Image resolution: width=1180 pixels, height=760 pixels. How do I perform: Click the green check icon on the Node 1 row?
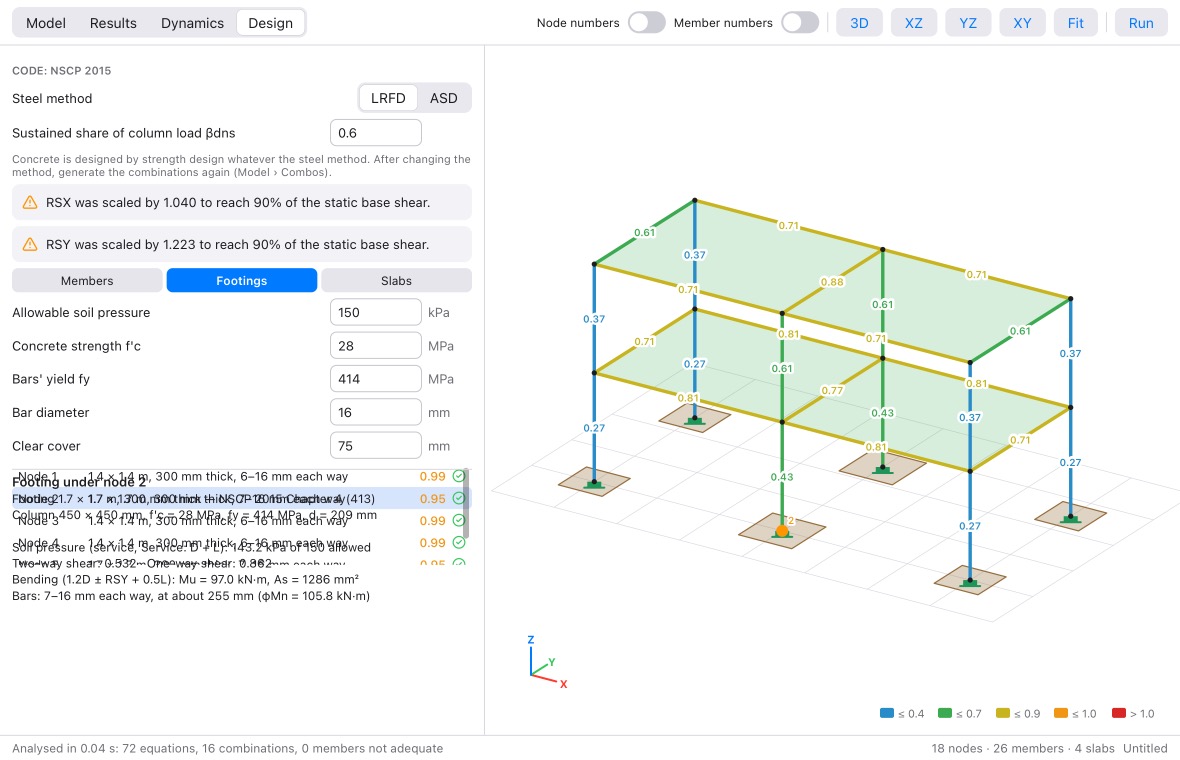coord(459,476)
